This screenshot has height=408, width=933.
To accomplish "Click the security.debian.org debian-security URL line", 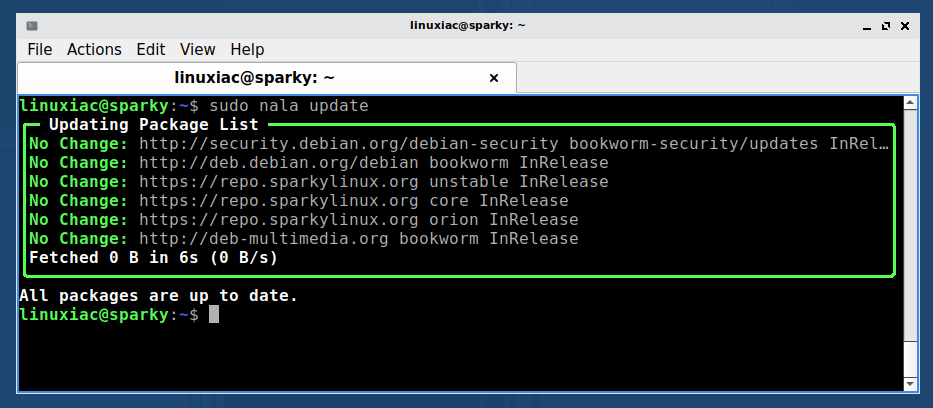I will tap(458, 144).
